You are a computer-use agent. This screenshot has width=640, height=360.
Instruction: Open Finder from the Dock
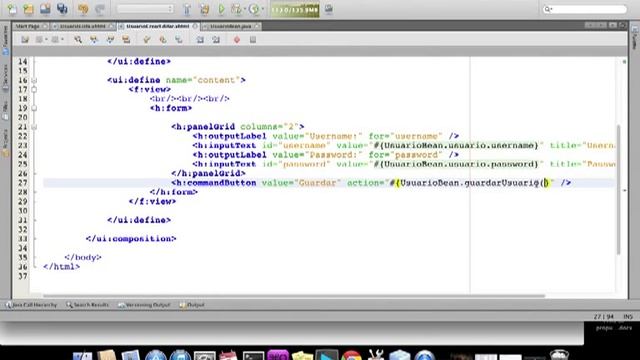[x=83, y=355]
